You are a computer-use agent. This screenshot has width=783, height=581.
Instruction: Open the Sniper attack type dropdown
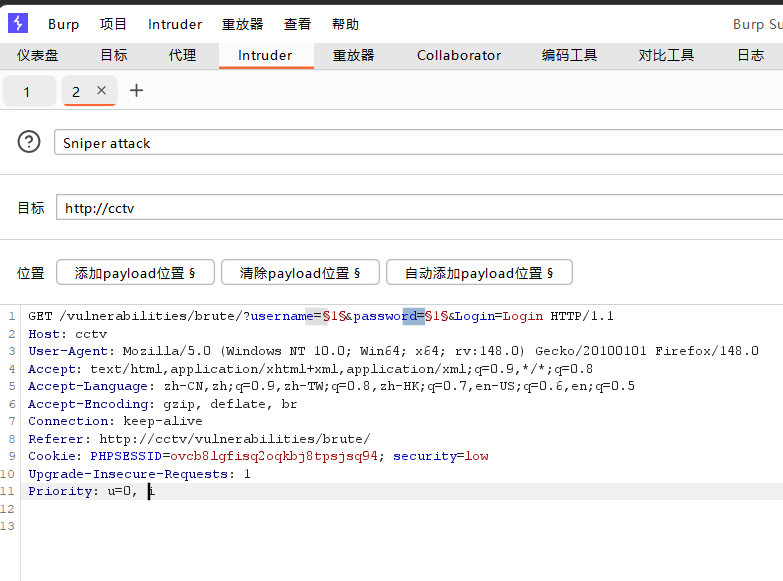(x=418, y=143)
